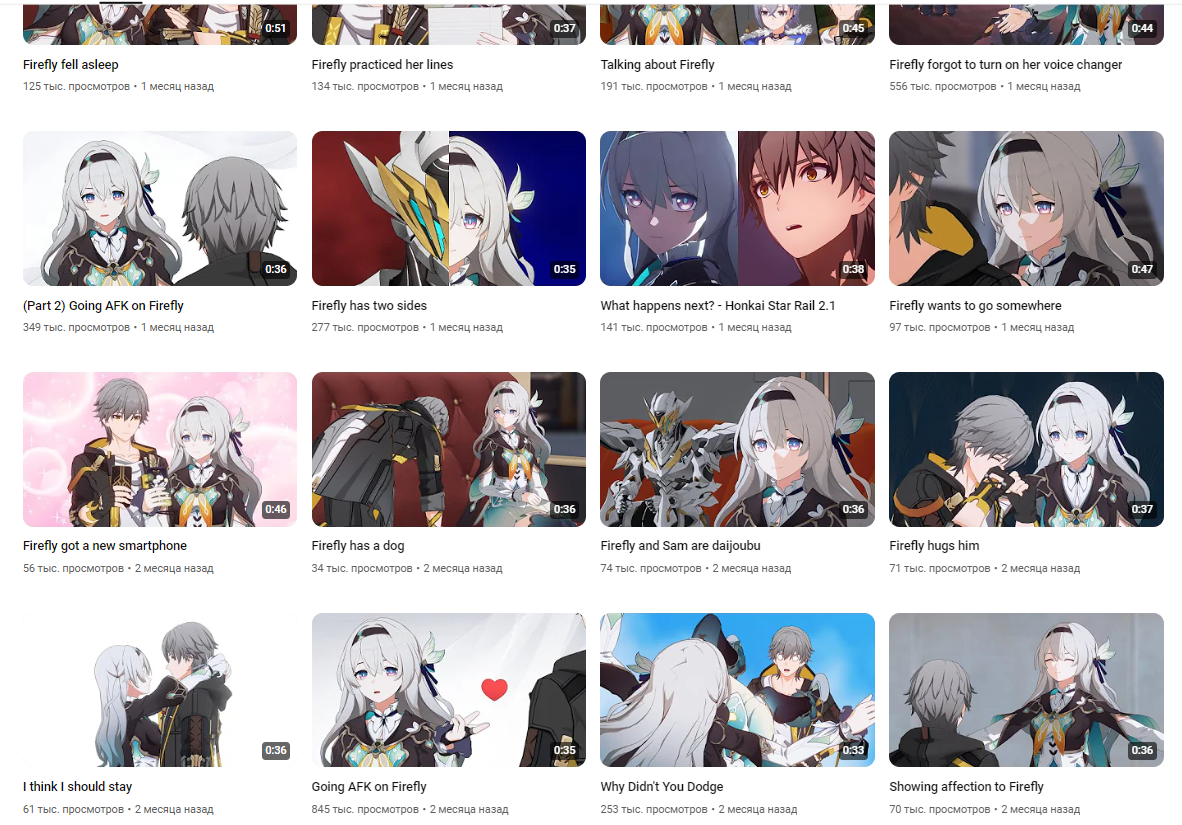This screenshot has width=1182, height=825.
Task: Open the 'Showing affection to Firefly' thumbnail
Action: [1026, 690]
